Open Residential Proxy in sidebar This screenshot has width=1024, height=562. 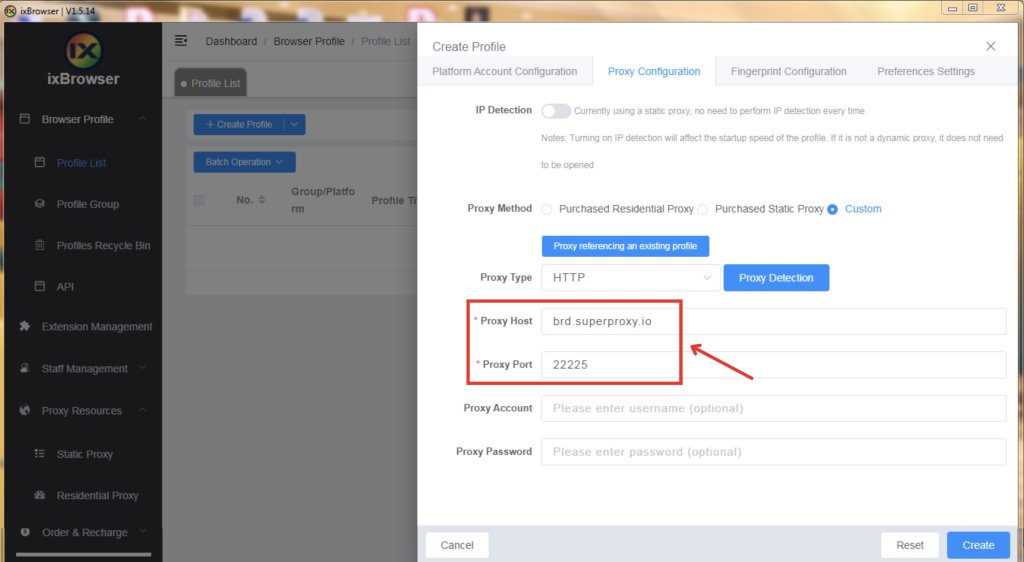pyautogui.click(x=97, y=496)
